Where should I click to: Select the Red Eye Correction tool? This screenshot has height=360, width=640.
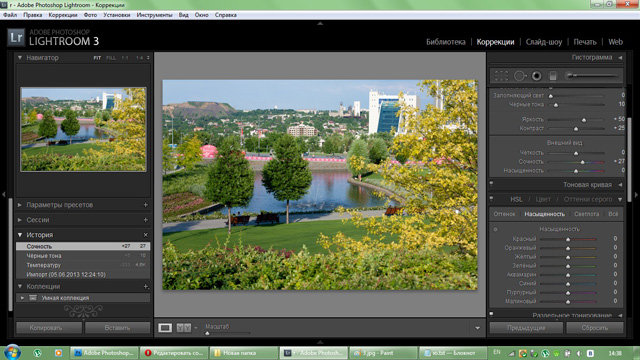(x=537, y=76)
